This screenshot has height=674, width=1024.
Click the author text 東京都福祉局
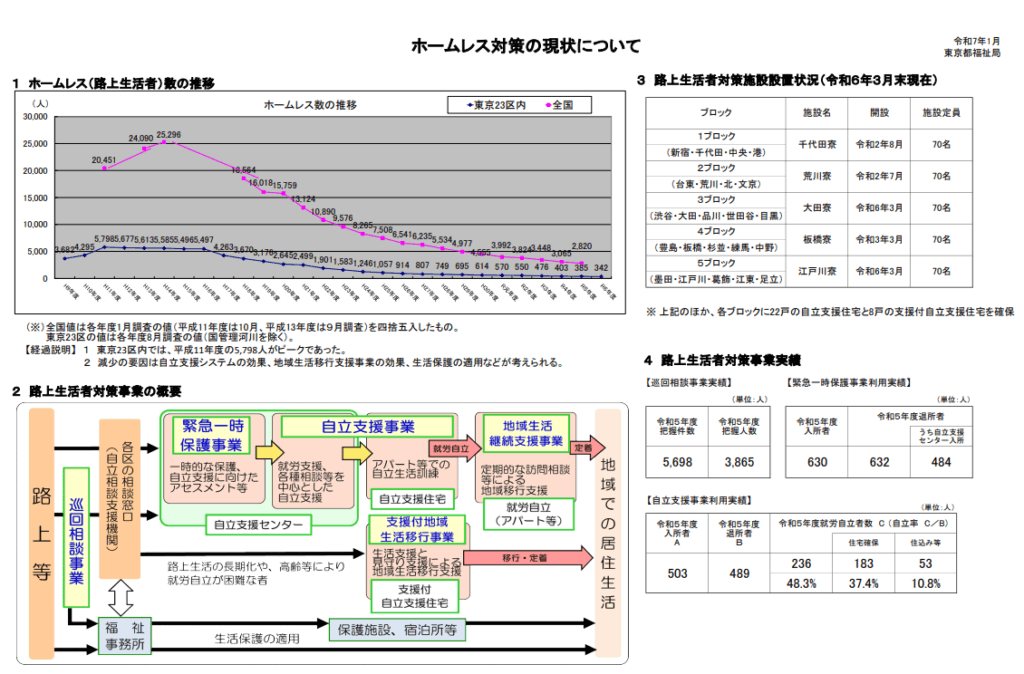(972, 53)
